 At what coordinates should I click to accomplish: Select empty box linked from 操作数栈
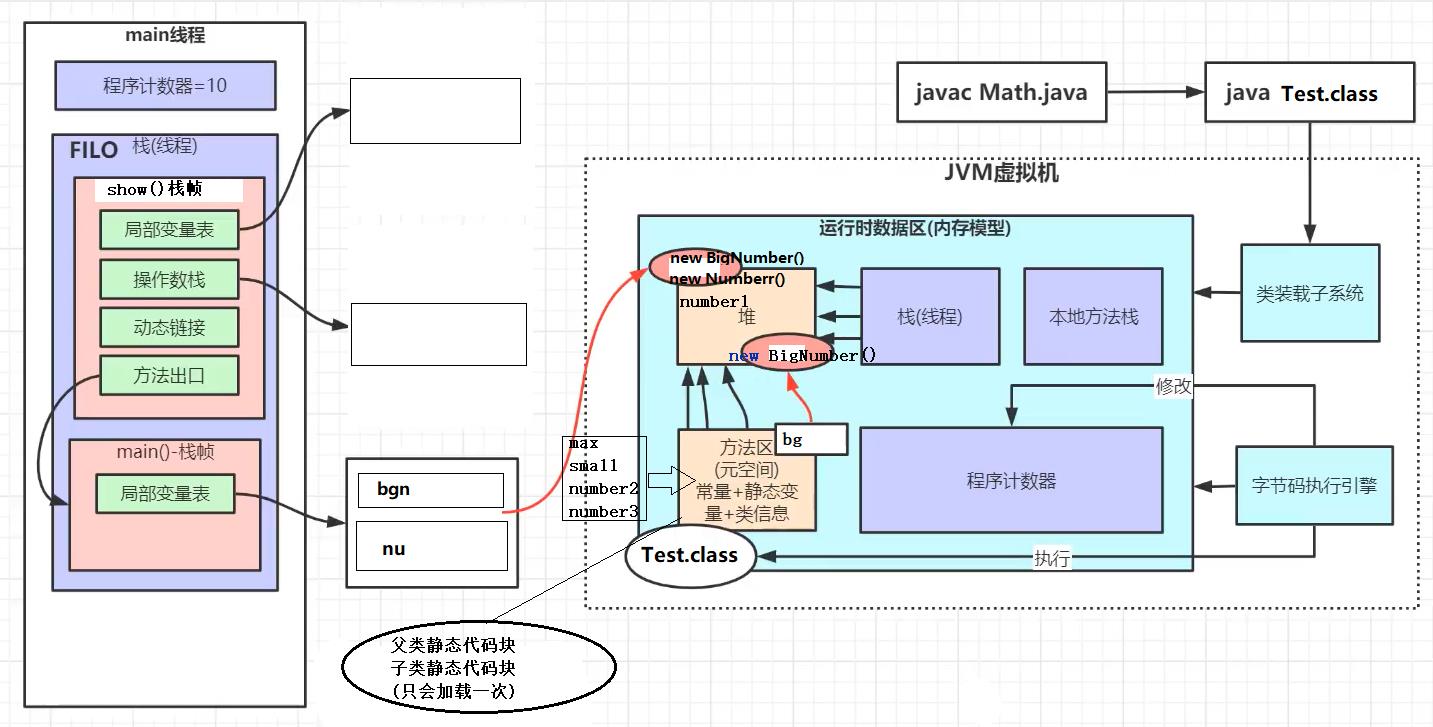coord(438,334)
